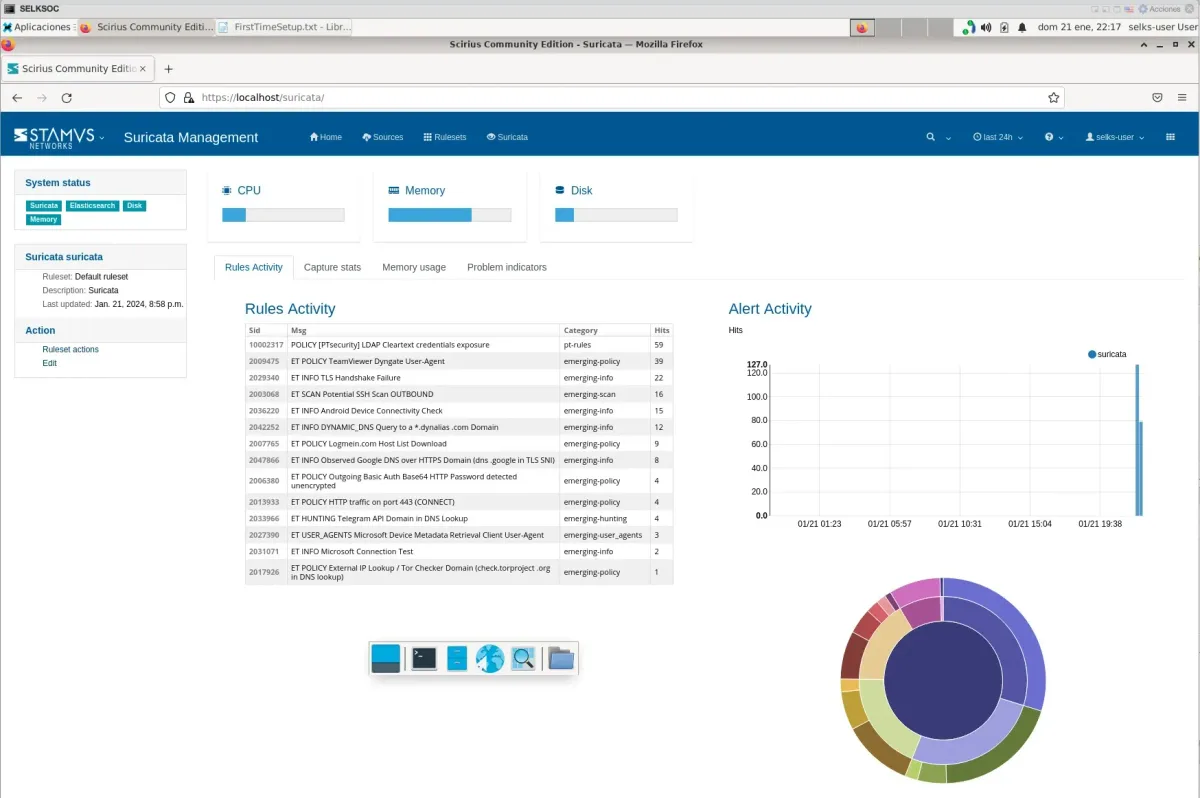
Task: Open the folder icon in the dock
Action: 561,658
